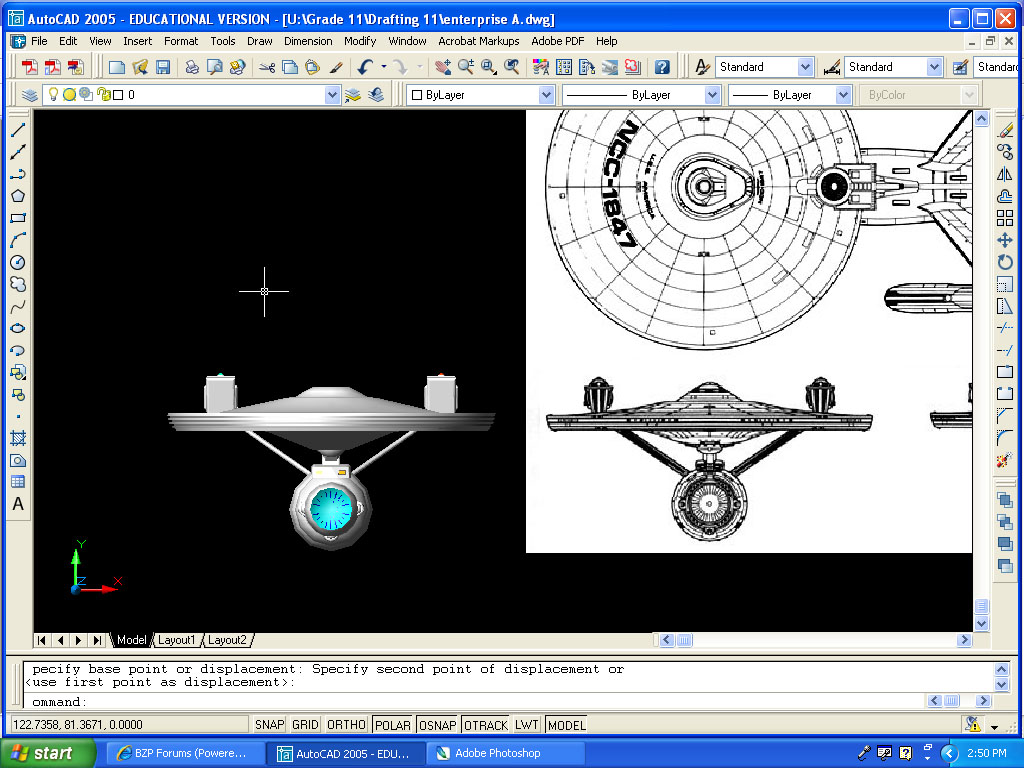Toggle SNAP mode in status bar
Image resolution: width=1024 pixels, height=768 pixels.
tap(269, 725)
